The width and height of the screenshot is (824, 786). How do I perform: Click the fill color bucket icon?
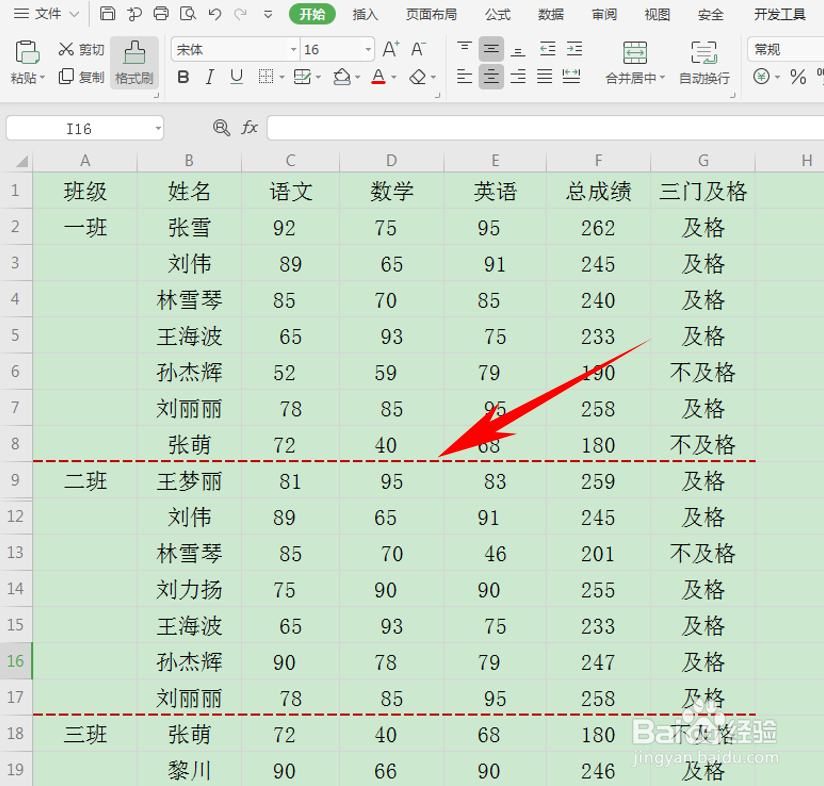(342, 77)
